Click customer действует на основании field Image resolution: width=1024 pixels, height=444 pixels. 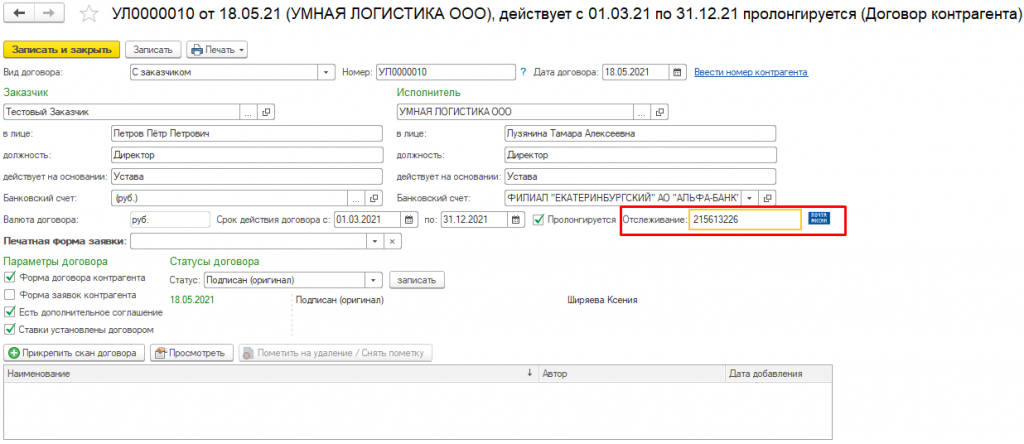click(246, 176)
